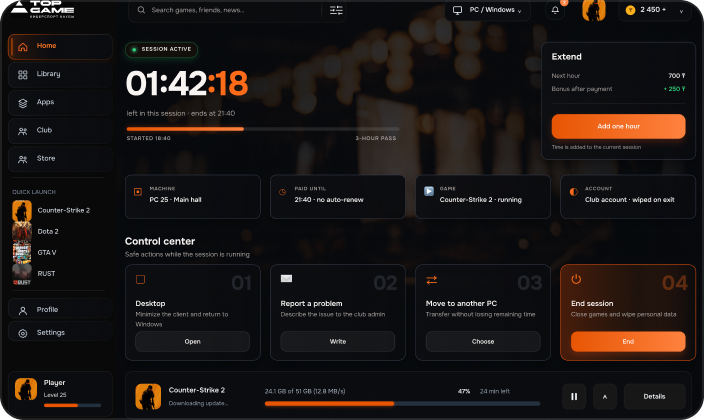Click the Club people icon
The image size is (704, 420).
tap(23, 131)
